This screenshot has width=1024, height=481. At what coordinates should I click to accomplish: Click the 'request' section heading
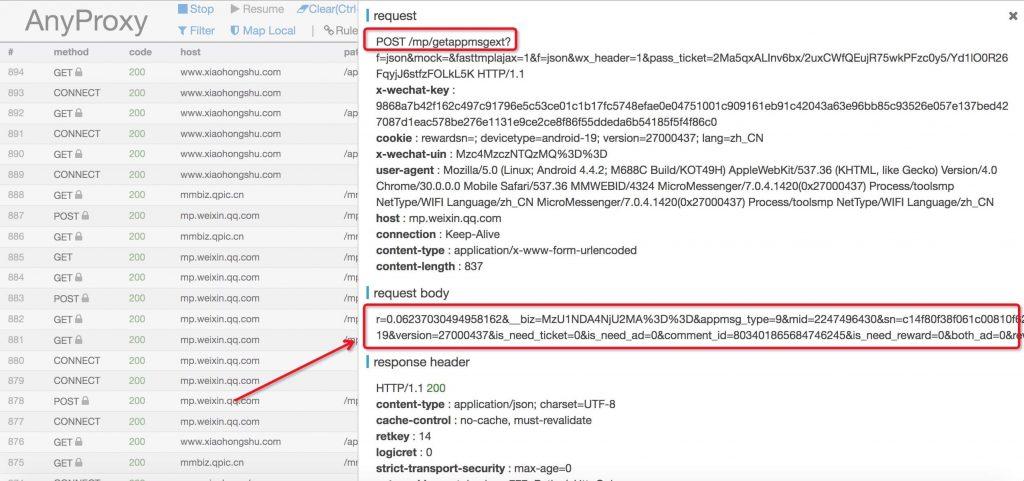(394, 16)
